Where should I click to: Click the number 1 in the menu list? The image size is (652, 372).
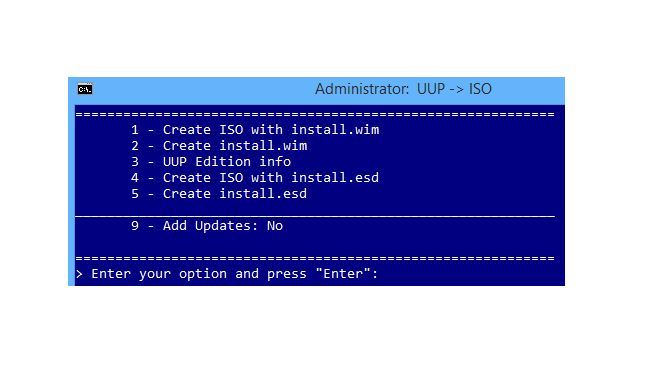[x=135, y=130]
